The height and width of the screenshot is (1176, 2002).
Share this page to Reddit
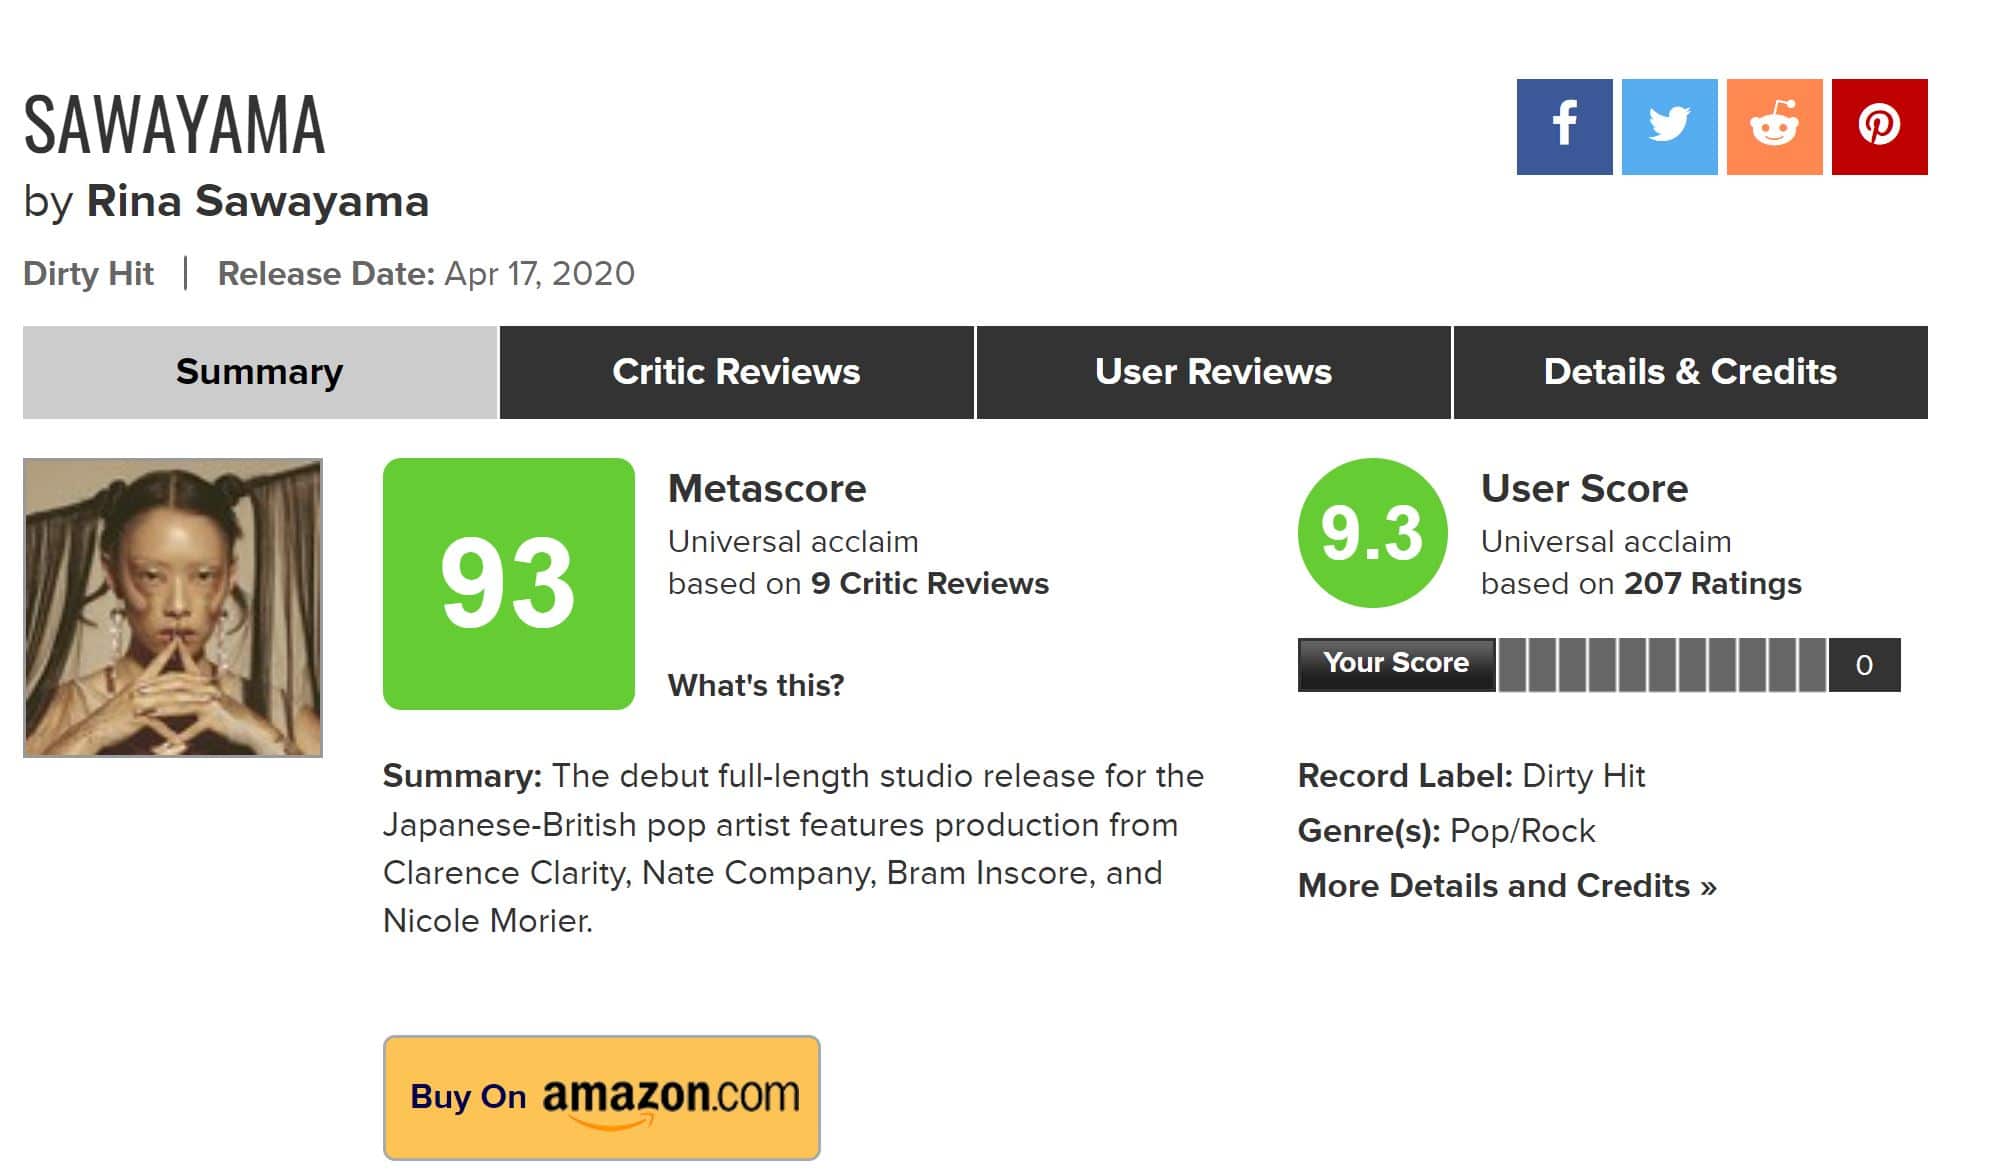tap(1774, 127)
